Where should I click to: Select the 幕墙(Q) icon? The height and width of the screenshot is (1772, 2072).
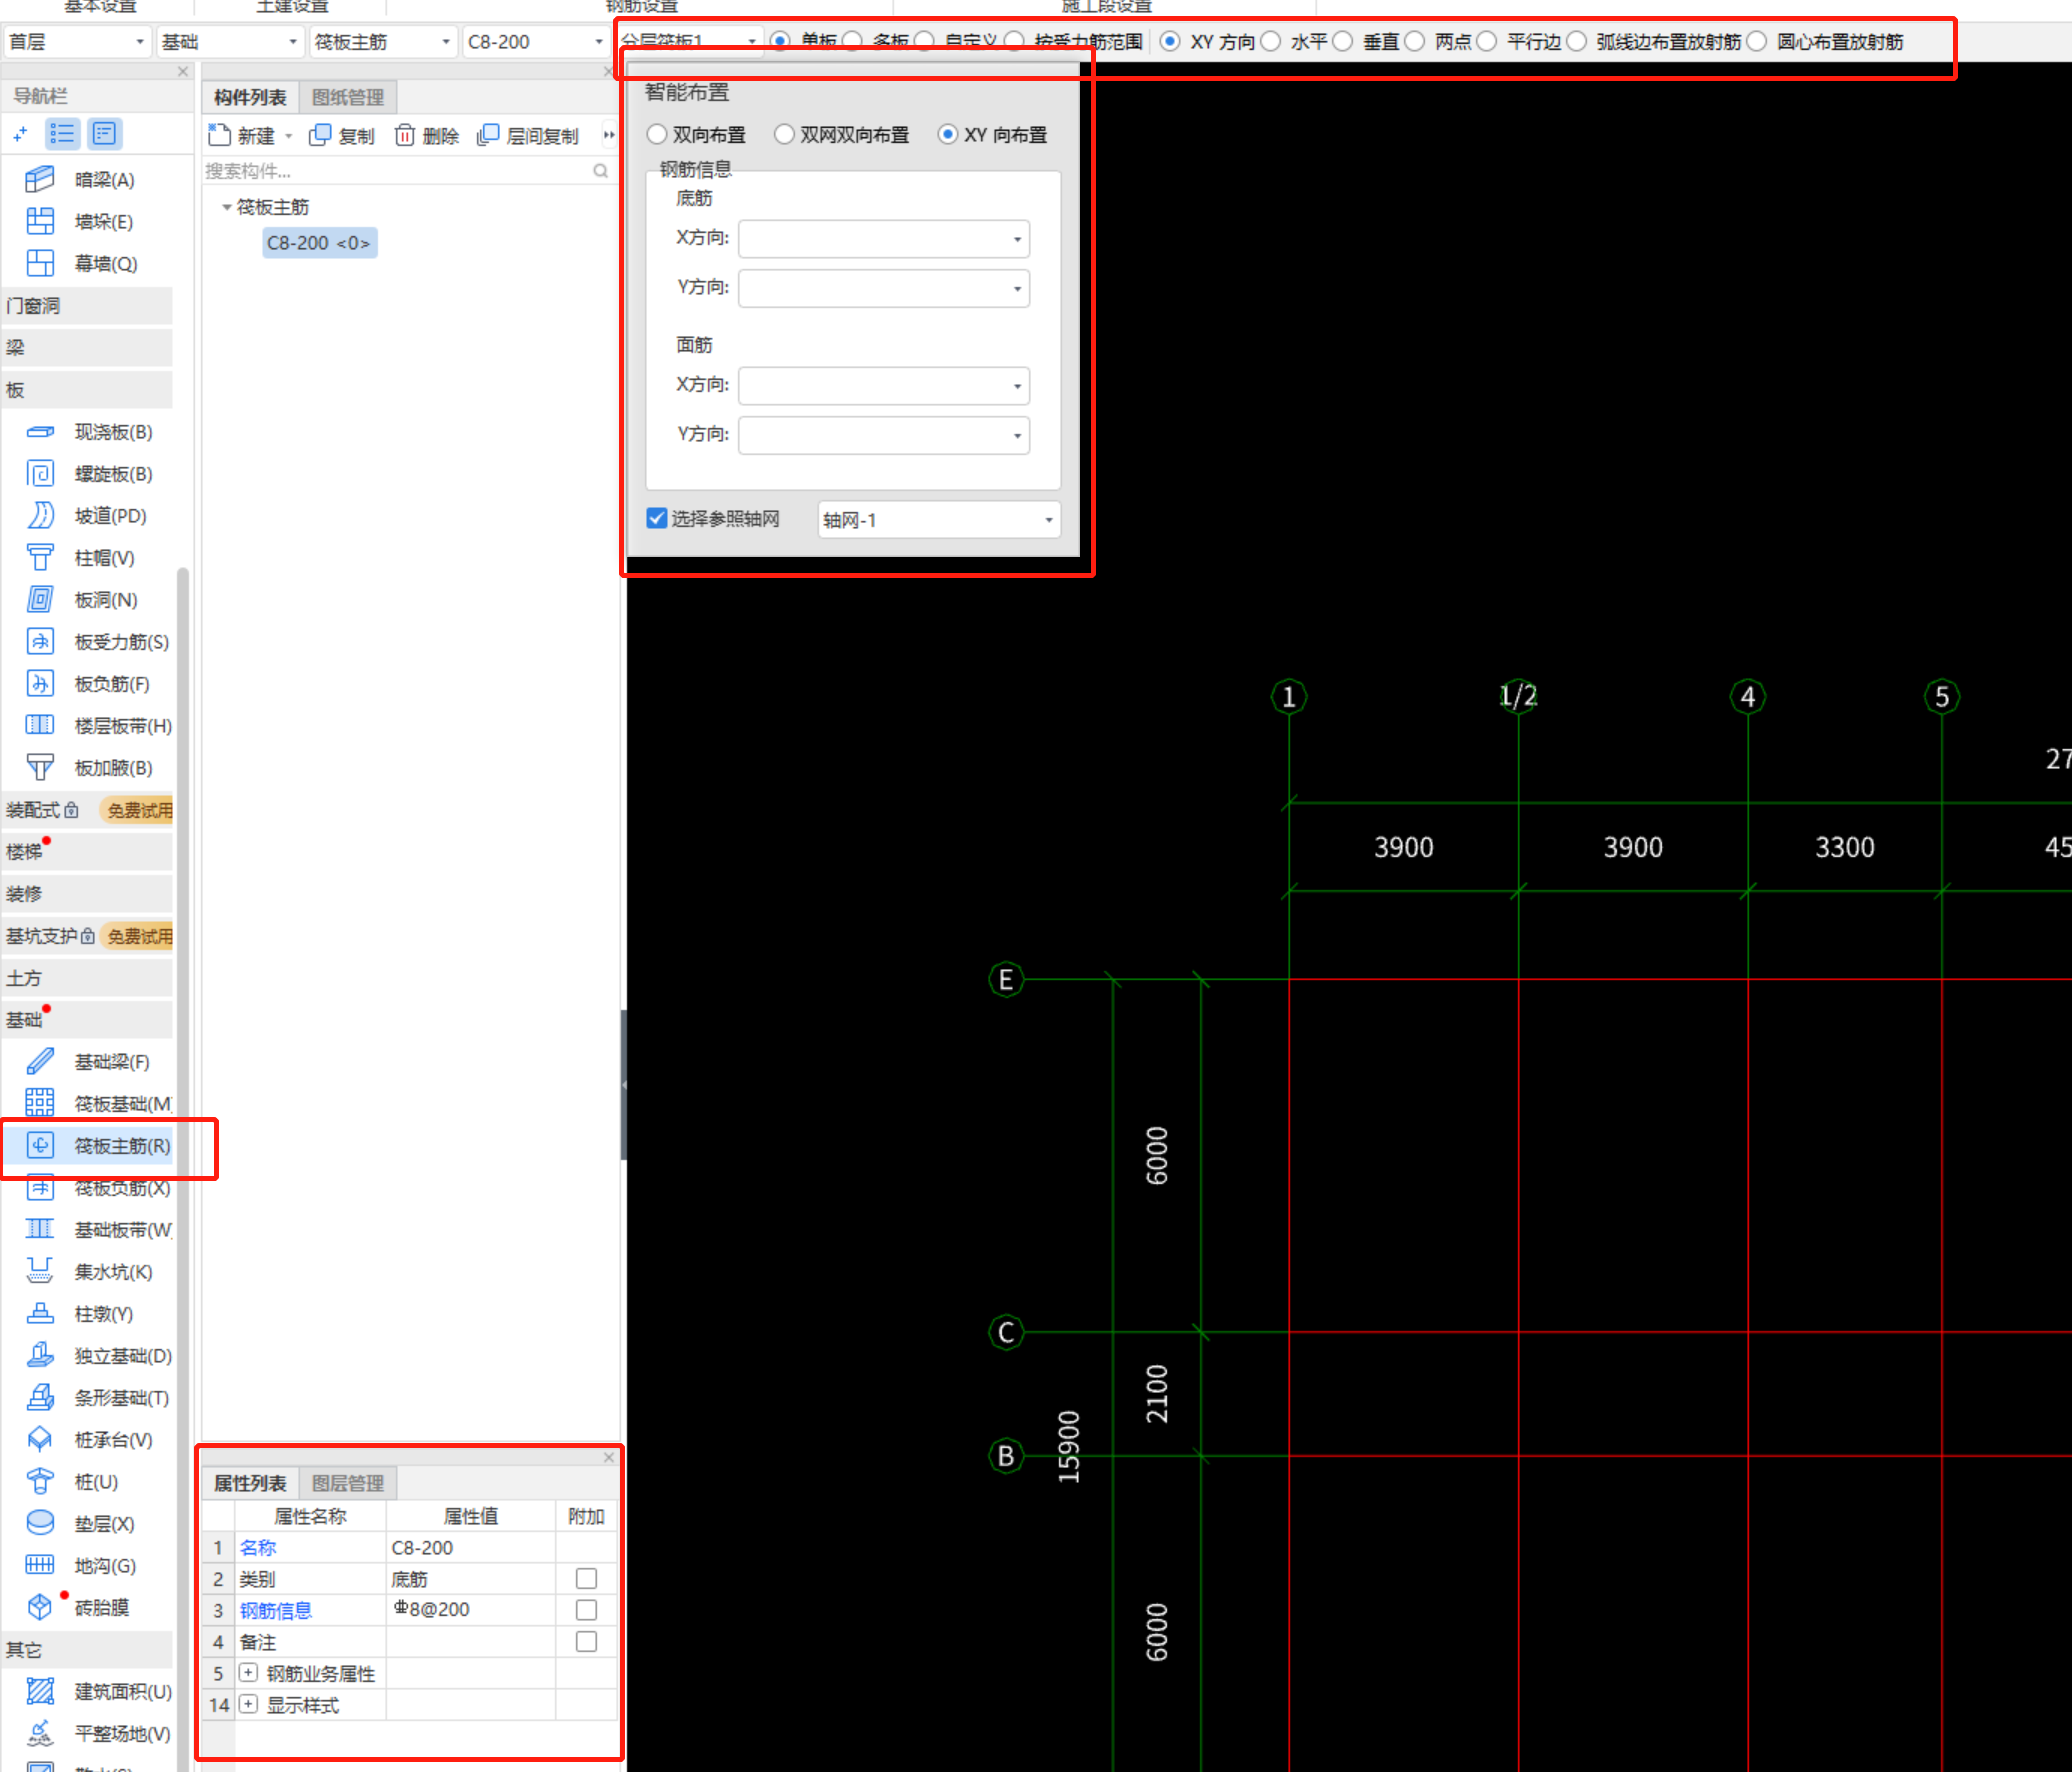click(x=40, y=264)
